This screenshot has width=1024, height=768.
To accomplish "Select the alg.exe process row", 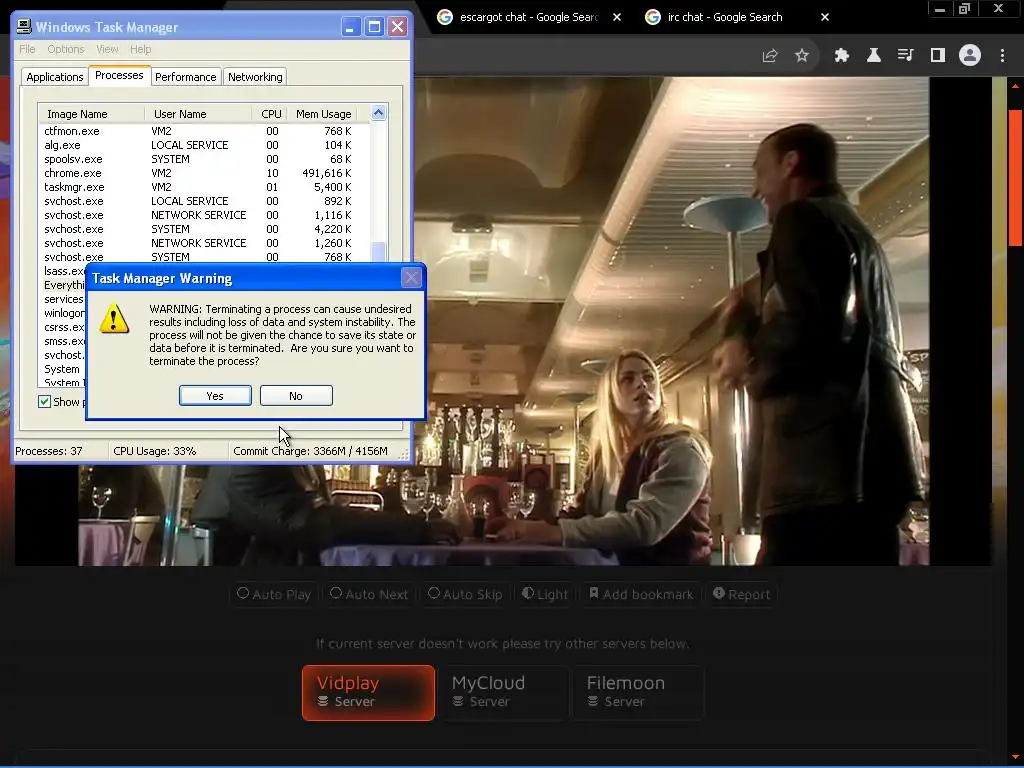I will 204,145.
